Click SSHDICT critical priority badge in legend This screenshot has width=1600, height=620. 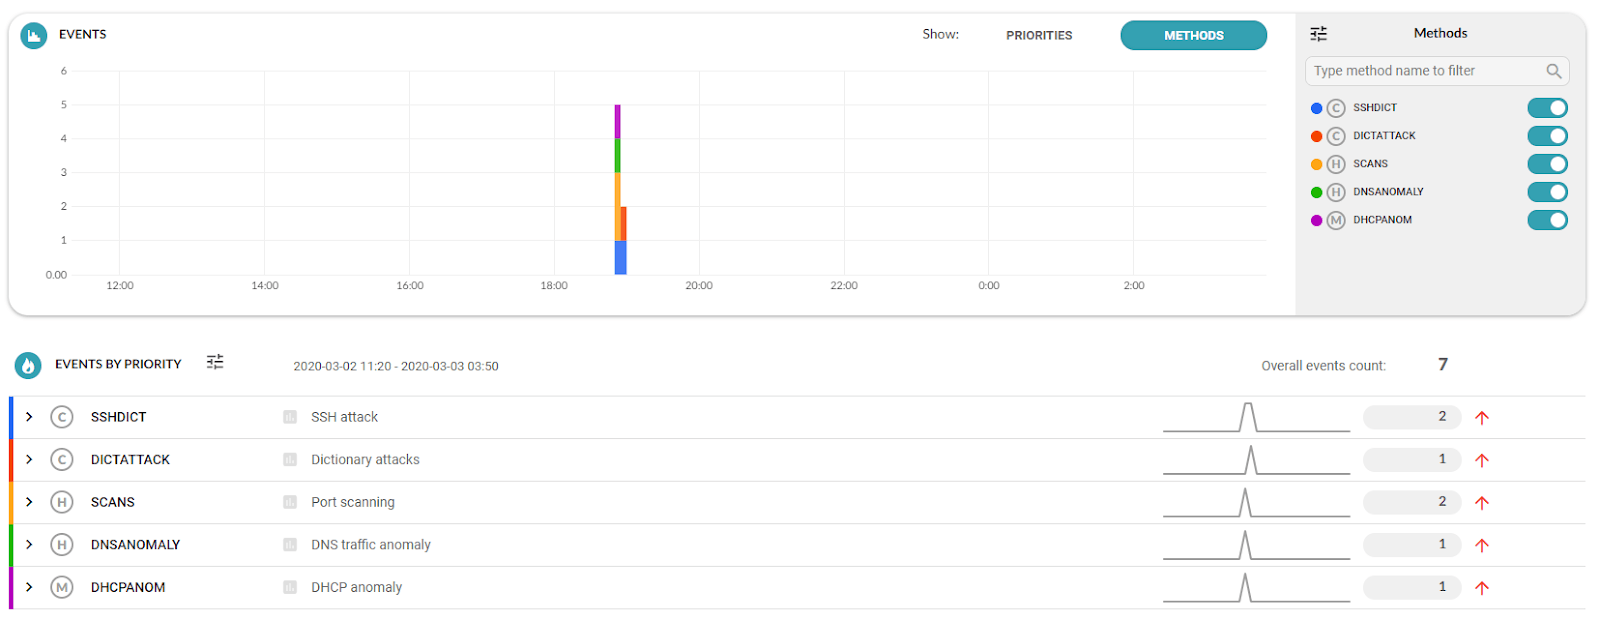1336,108
